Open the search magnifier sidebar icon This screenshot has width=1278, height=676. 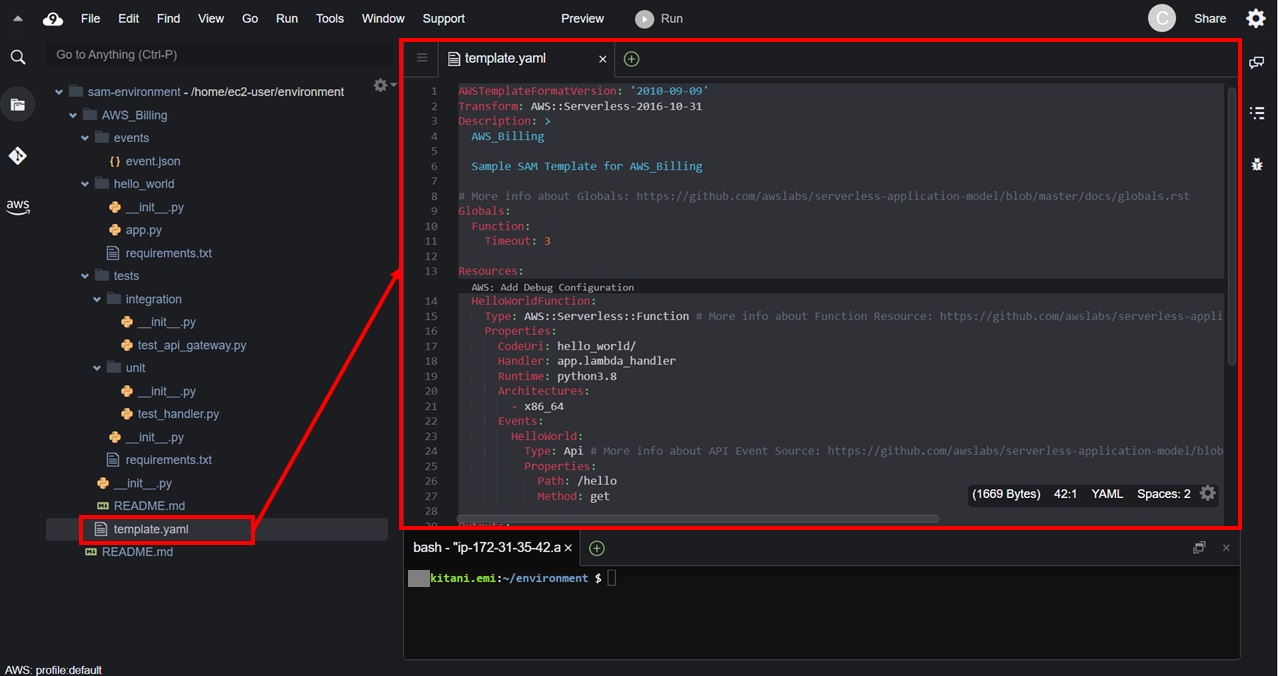[18, 58]
